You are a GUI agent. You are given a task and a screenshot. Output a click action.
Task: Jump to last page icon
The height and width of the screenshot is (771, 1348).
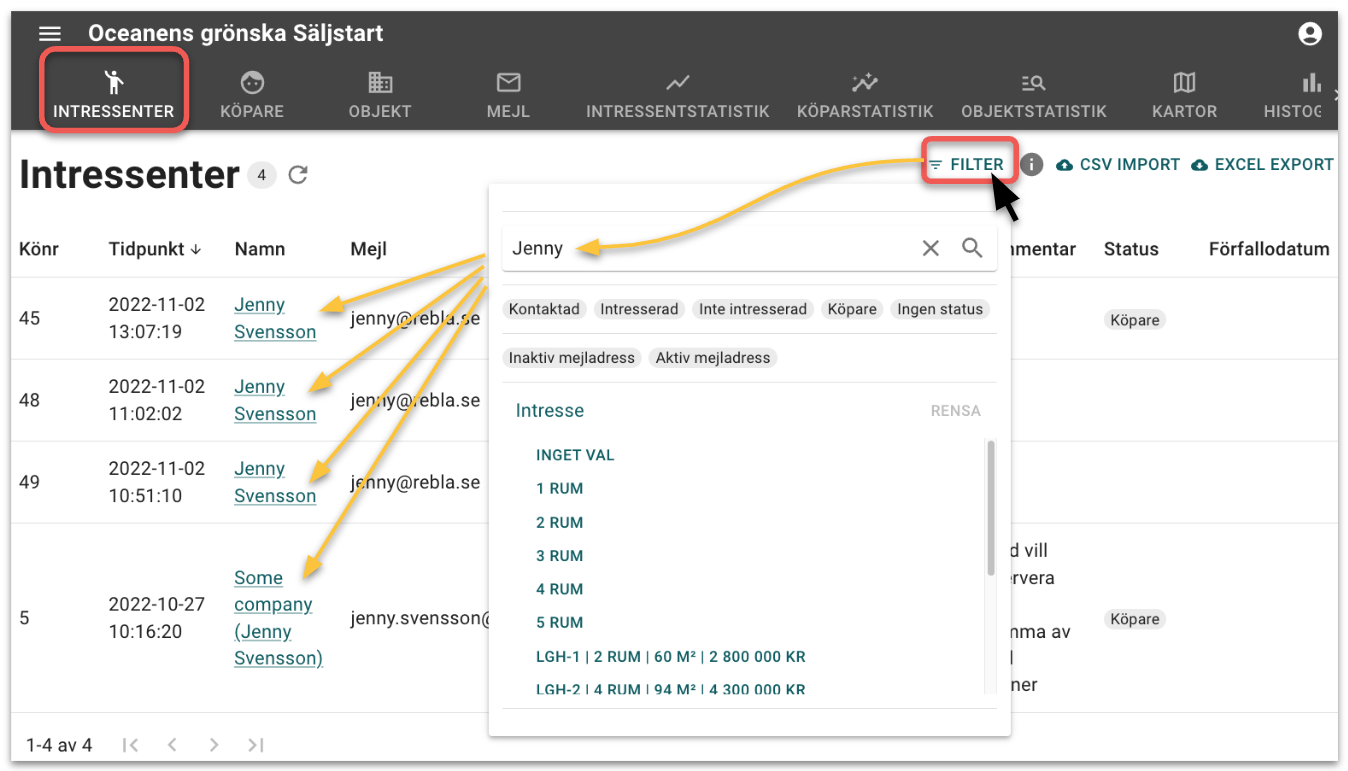tap(256, 744)
